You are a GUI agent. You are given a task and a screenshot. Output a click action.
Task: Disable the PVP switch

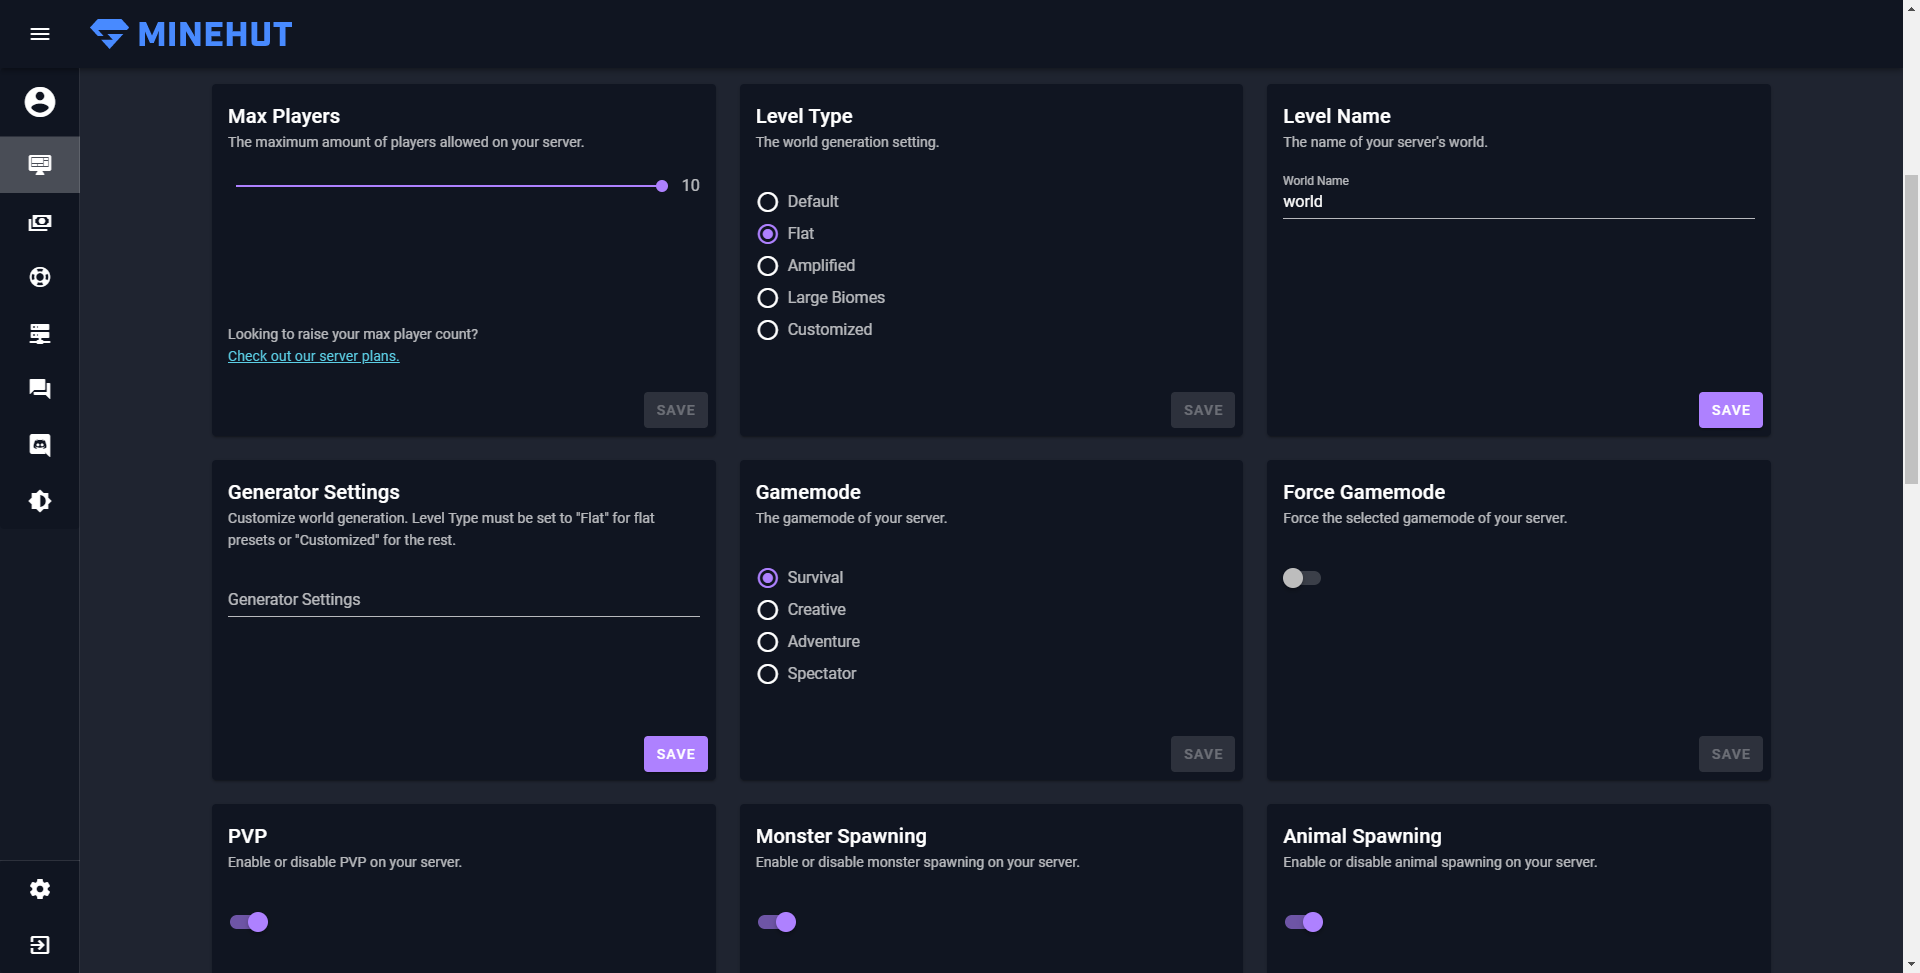click(249, 922)
